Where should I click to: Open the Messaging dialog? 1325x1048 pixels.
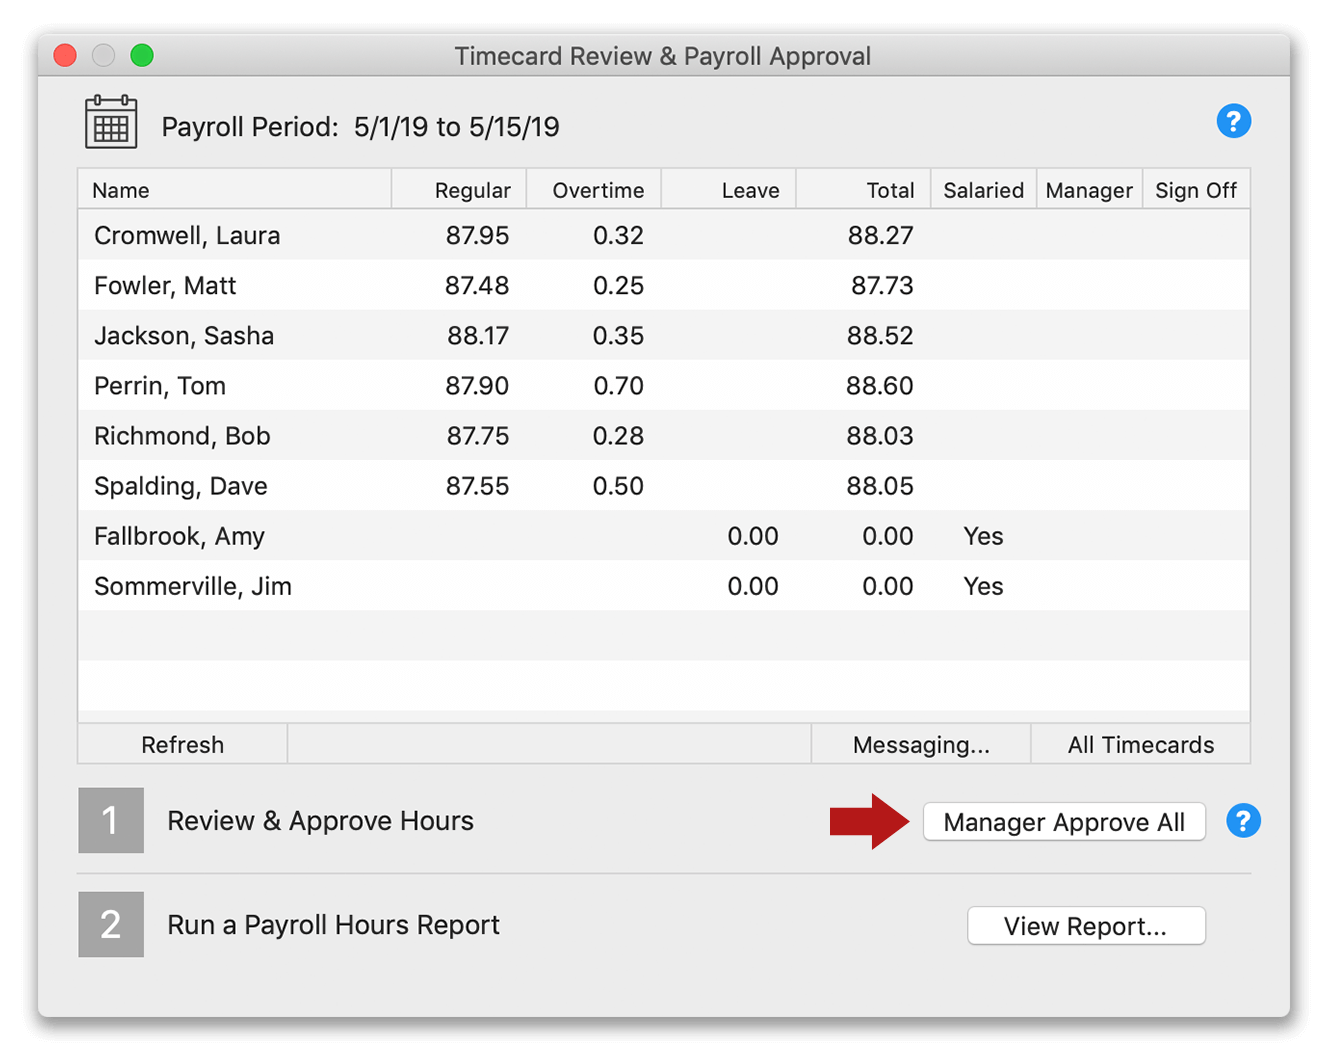pos(920,744)
